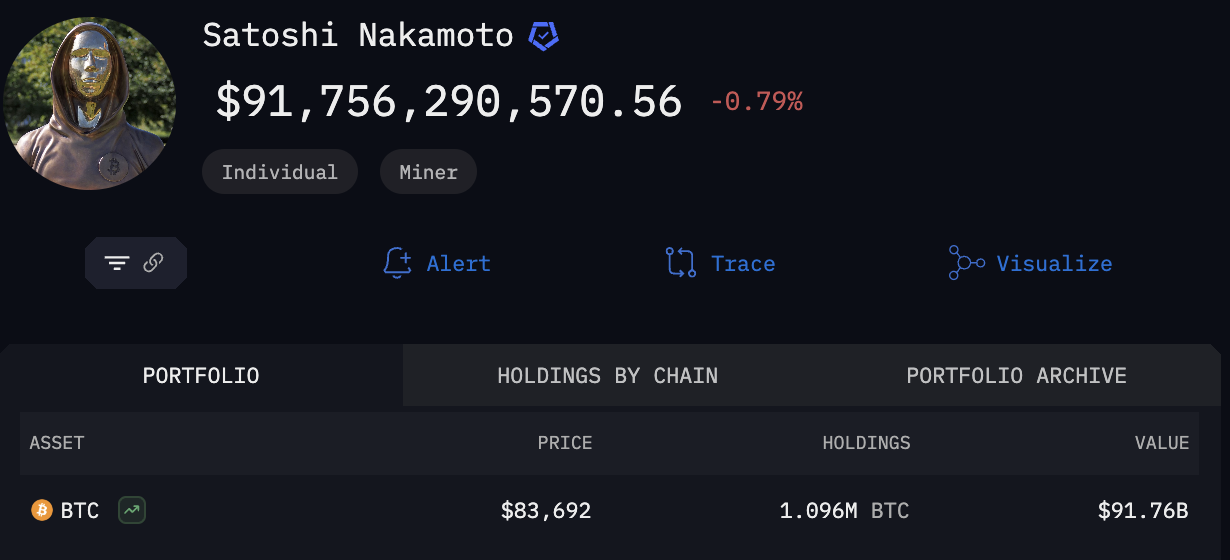Screen dimensions: 1230x560
Task: Sort by the Holdings column header
Action: point(866,443)
